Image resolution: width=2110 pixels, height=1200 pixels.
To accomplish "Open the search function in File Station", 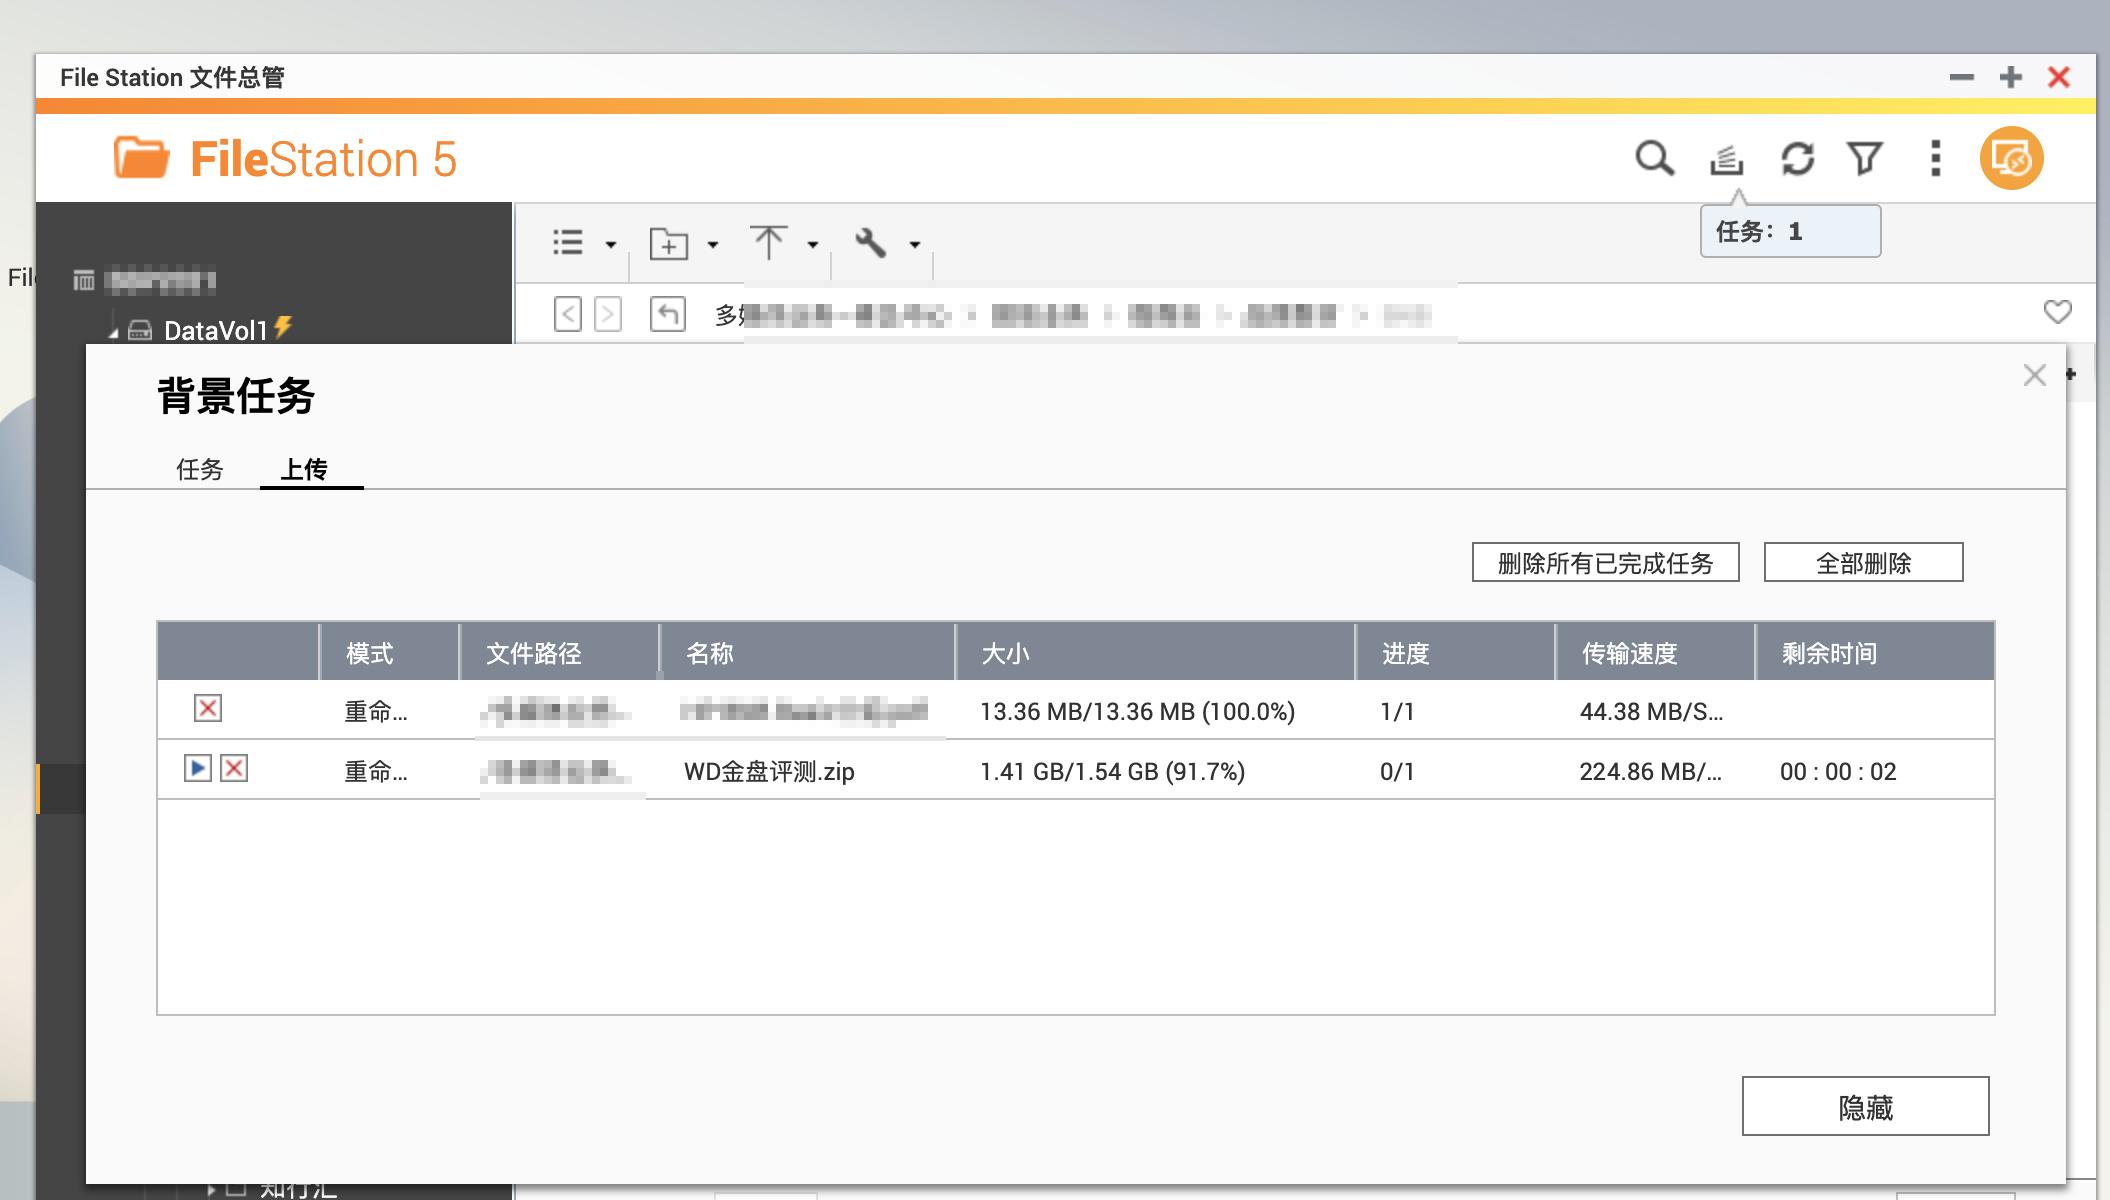I will pos(1655,158).
